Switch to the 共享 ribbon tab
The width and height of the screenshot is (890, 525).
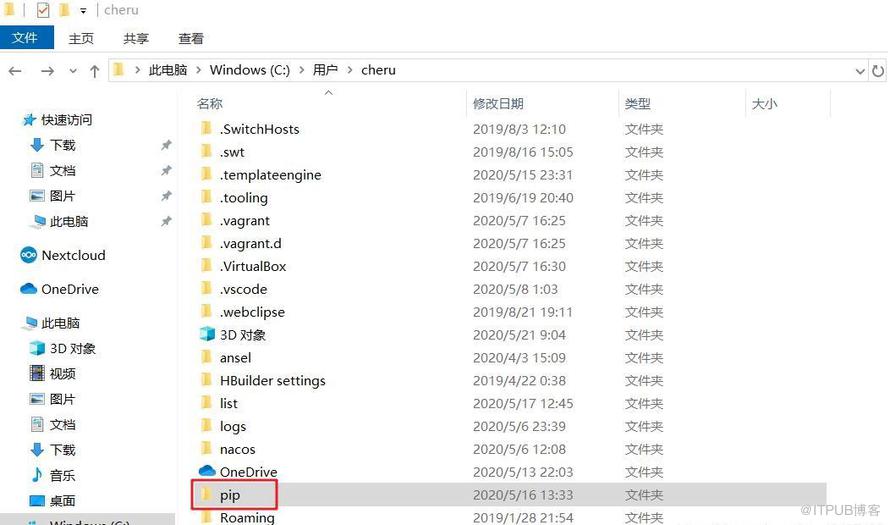136,39
